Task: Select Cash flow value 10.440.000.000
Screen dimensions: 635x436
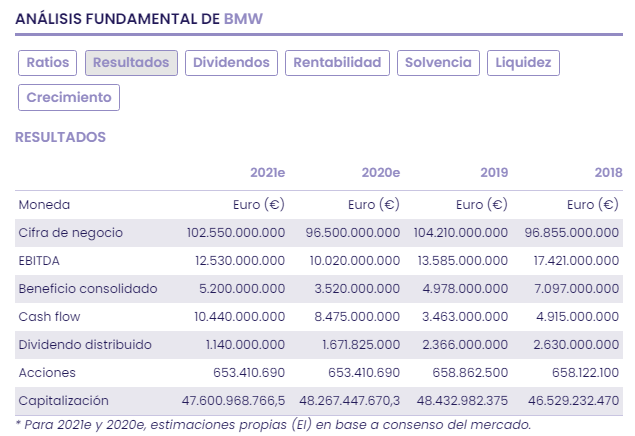Action: 240,317
